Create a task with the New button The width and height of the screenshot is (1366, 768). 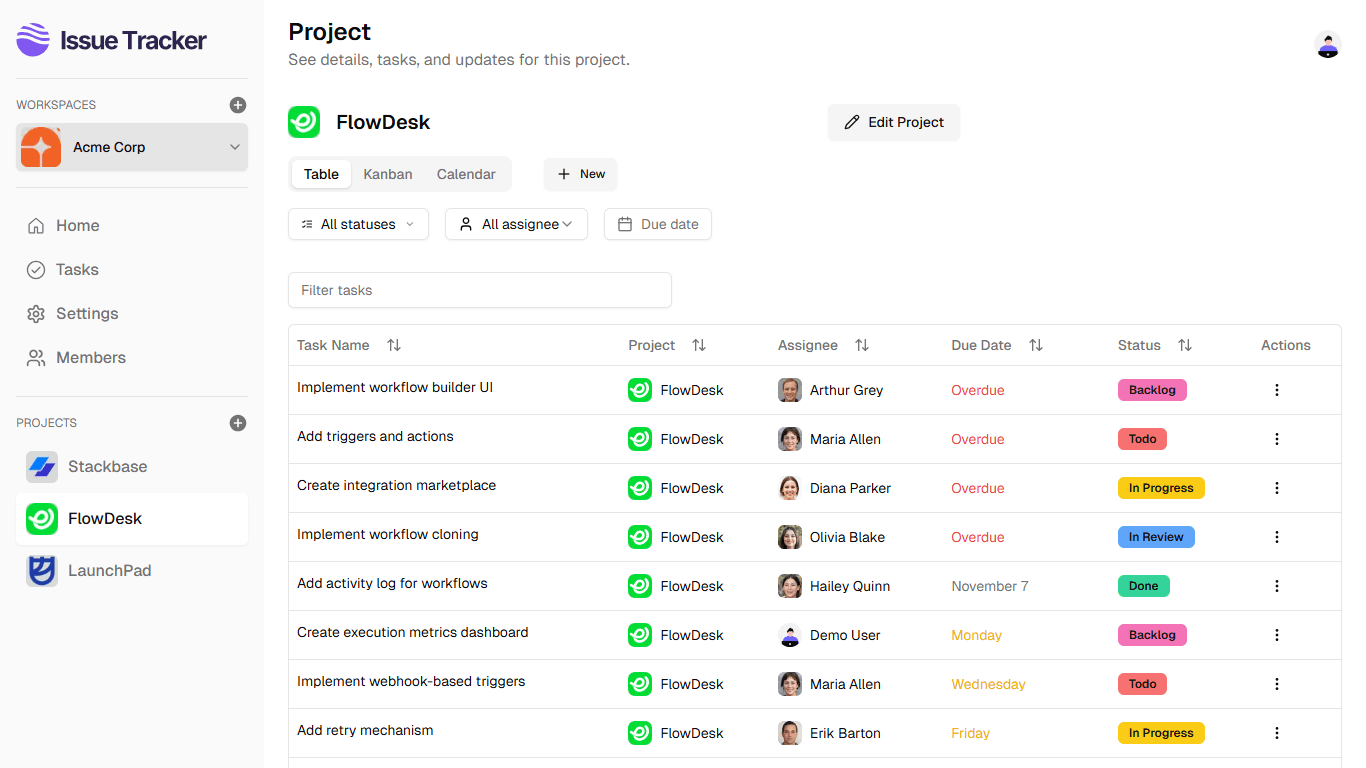tap(580, 174)
